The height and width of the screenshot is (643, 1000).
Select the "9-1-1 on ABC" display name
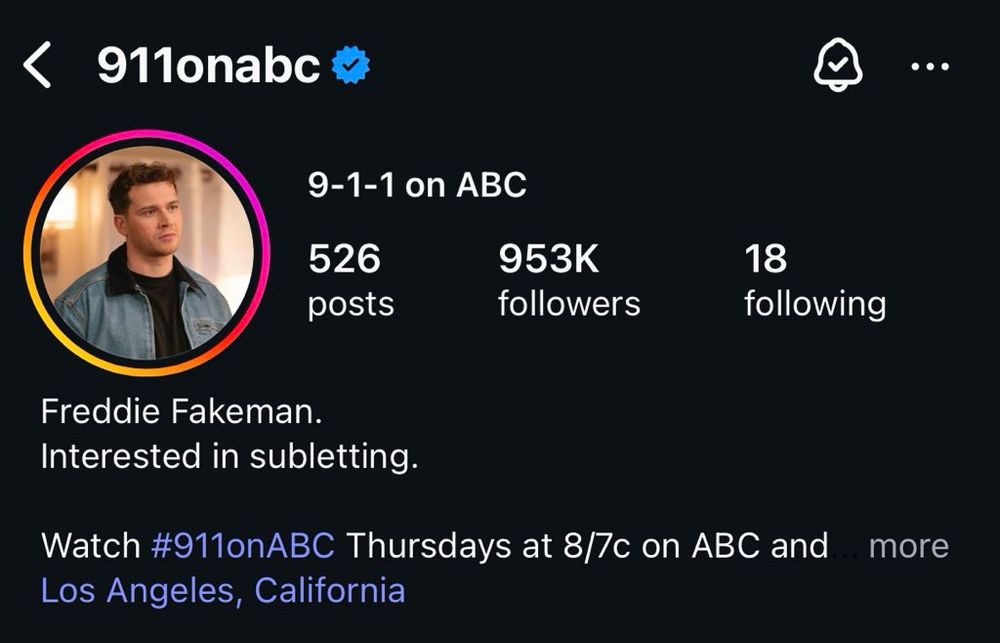(417, 185)
